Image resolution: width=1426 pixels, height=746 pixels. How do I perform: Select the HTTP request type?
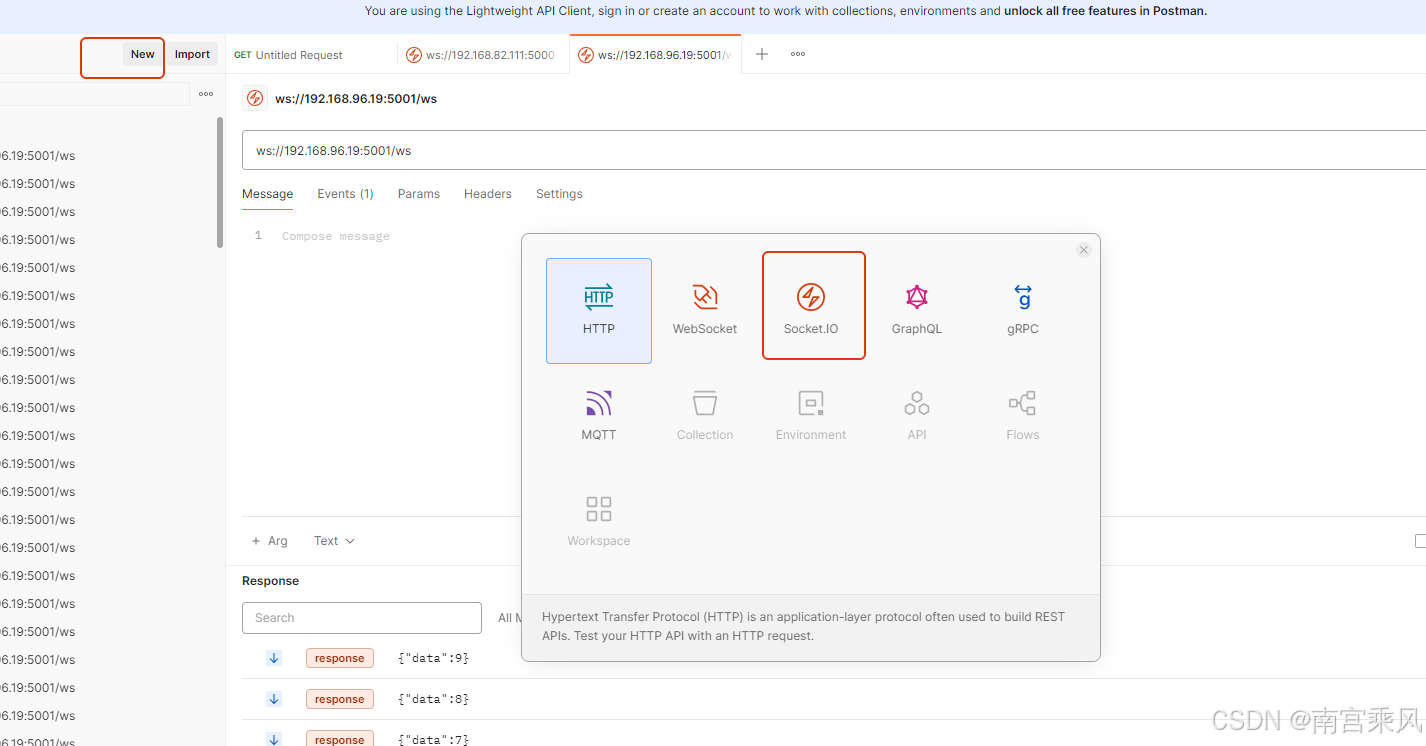(599, 311)
